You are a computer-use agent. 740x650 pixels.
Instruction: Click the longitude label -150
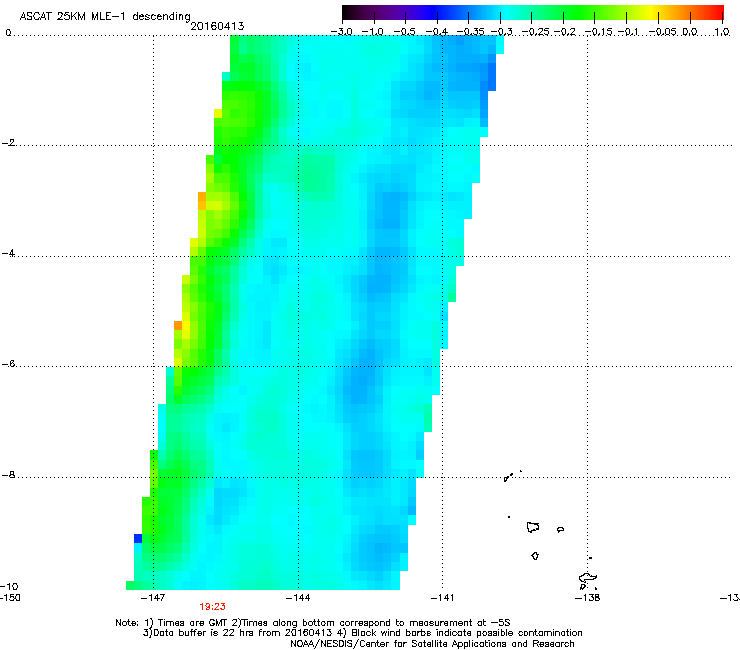10,598
